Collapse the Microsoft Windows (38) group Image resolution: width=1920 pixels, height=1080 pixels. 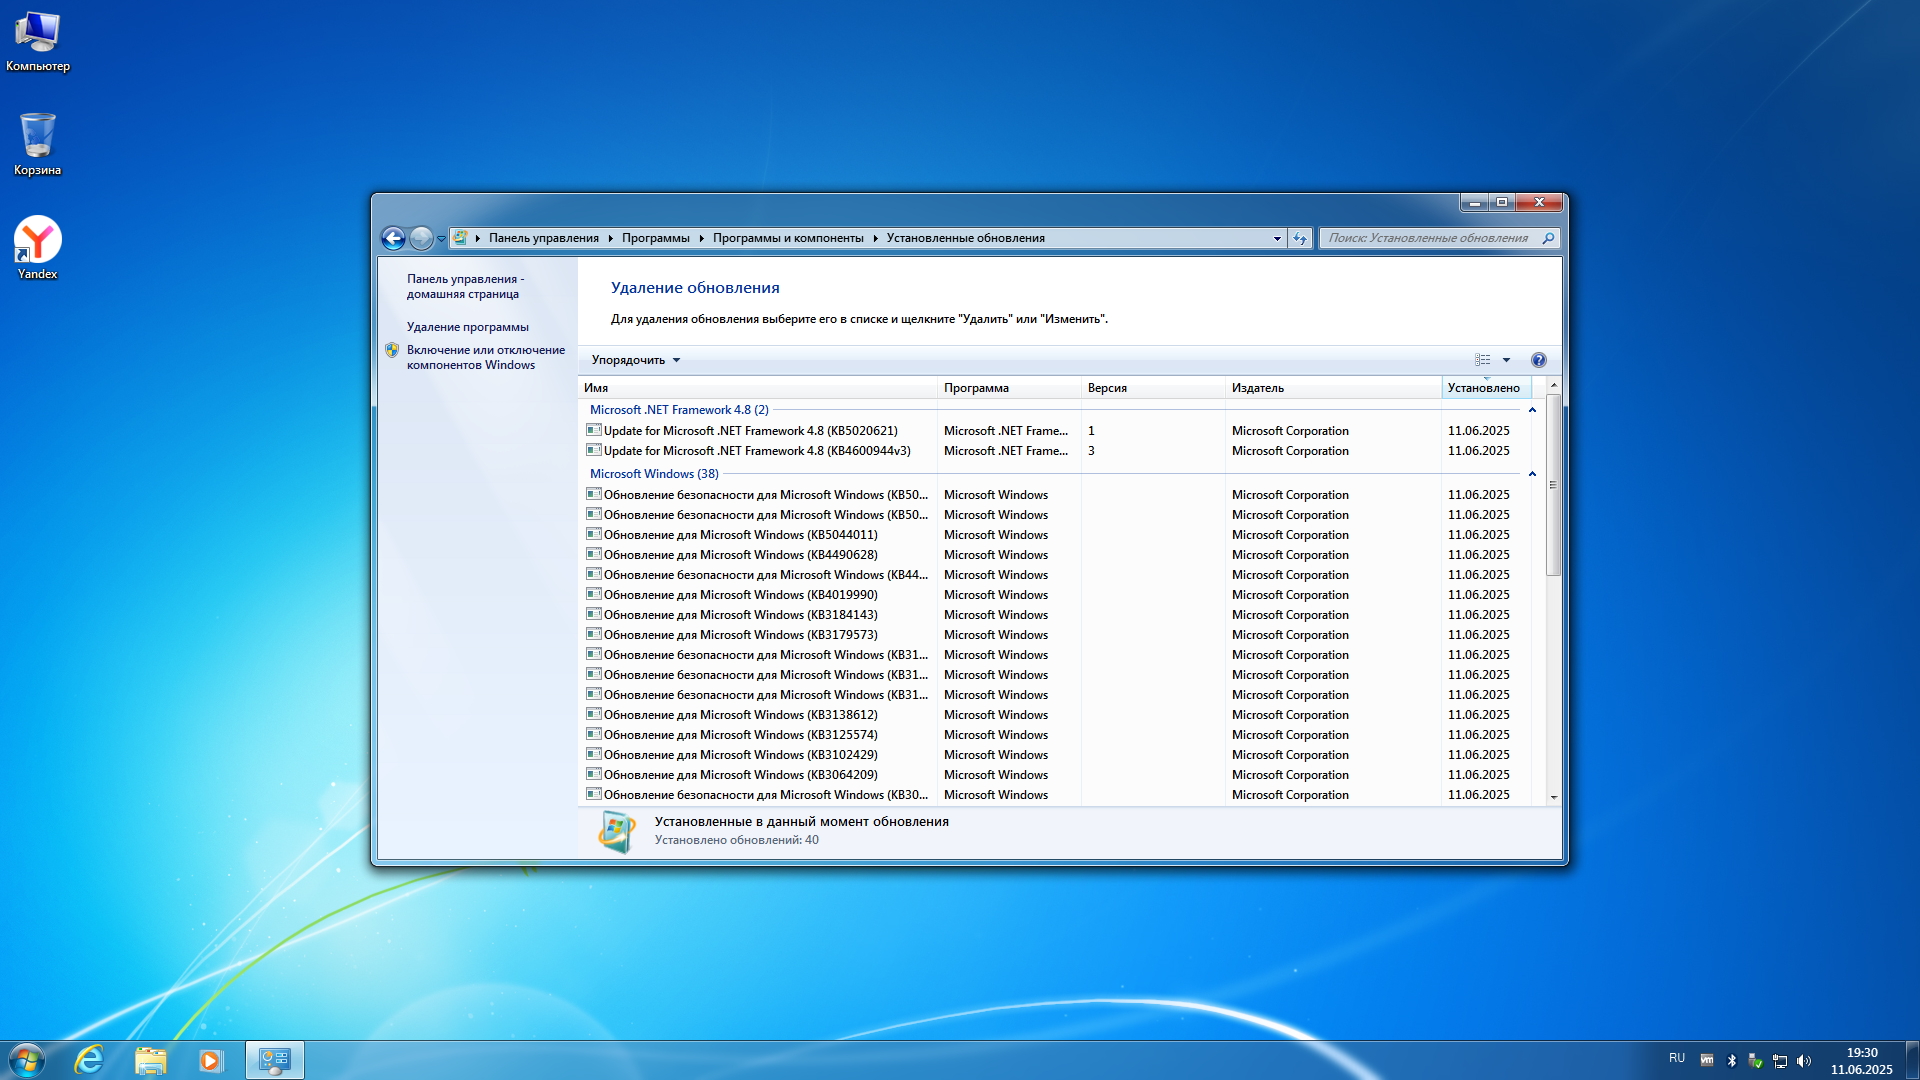(x=1532, y=474)
